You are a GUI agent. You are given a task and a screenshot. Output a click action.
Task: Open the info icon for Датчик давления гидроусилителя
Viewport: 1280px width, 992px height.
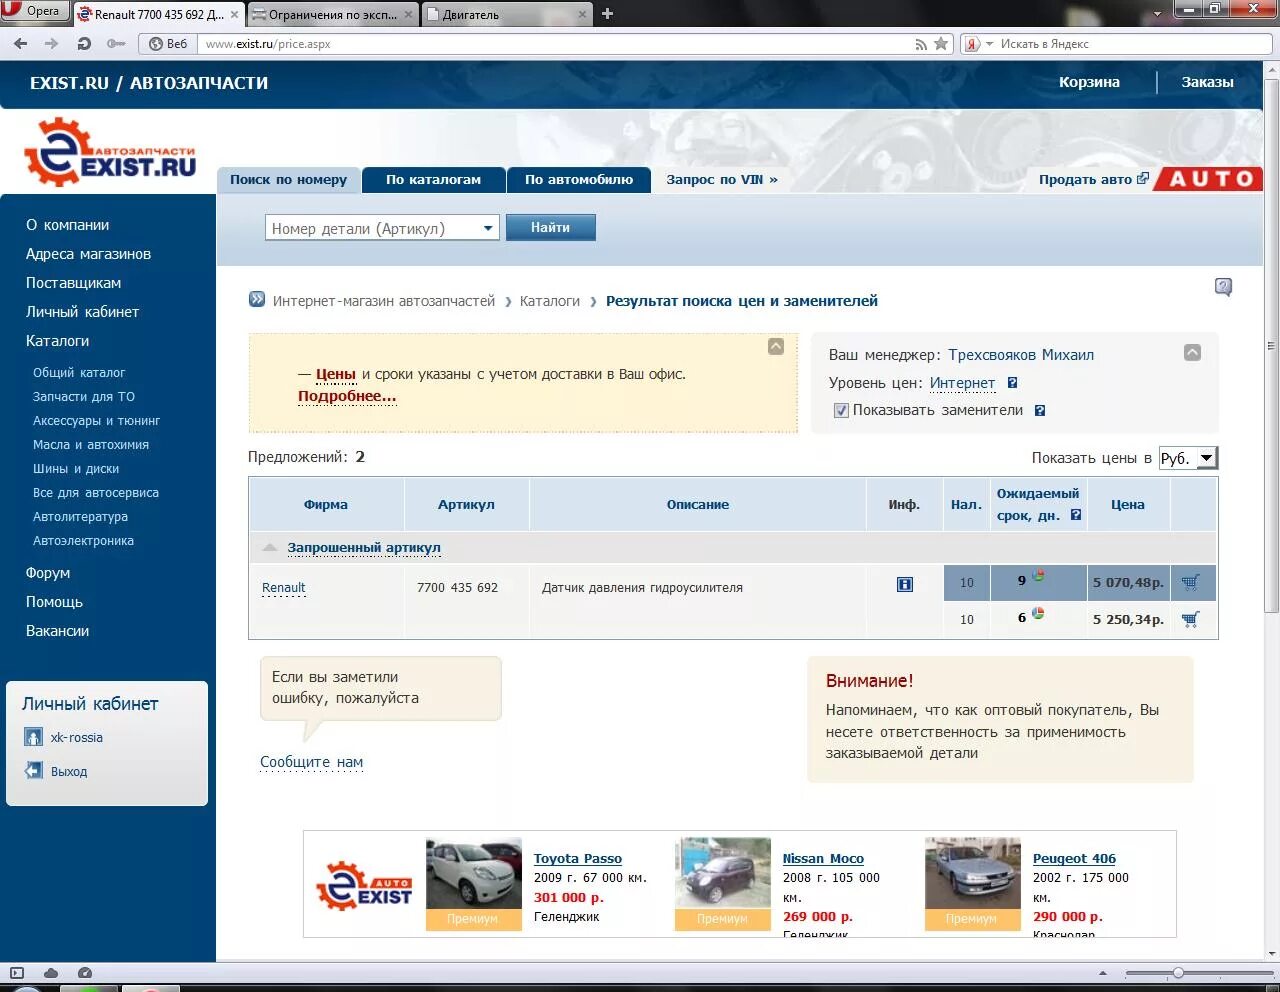(905, 584)
